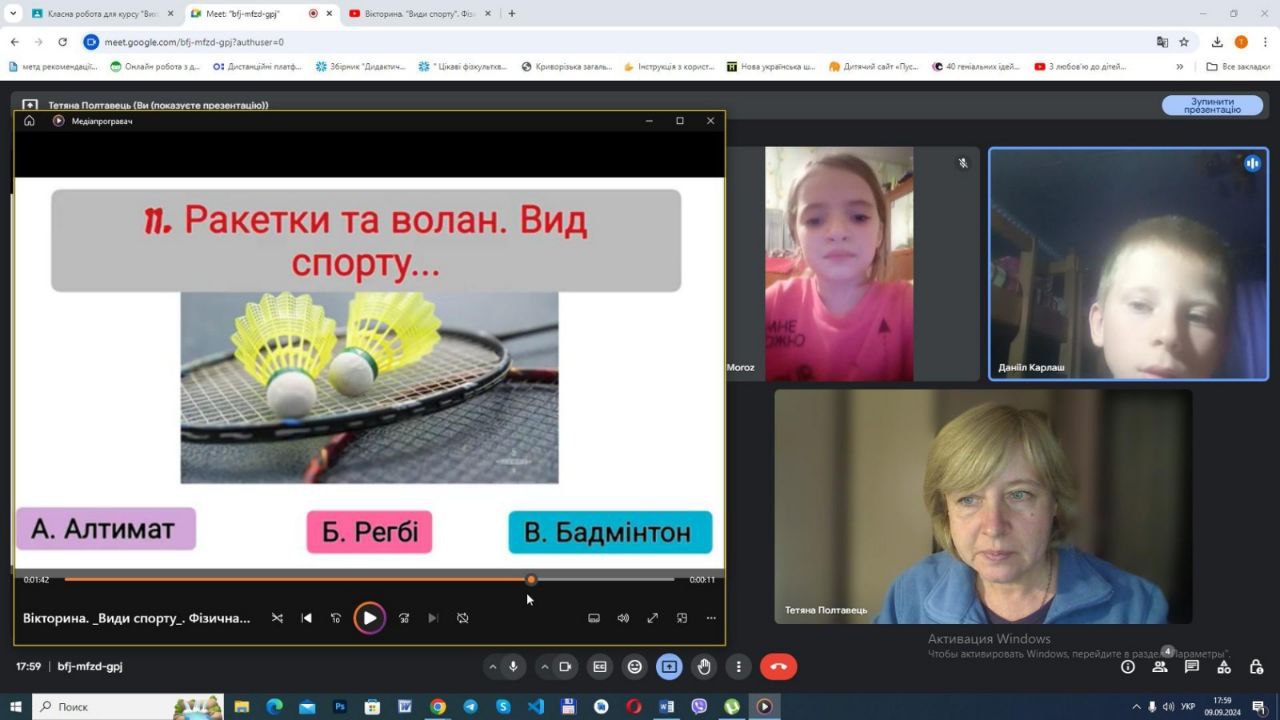
Task: Show the participants list
Action: pyautogui.click(x=1160, y=667)
